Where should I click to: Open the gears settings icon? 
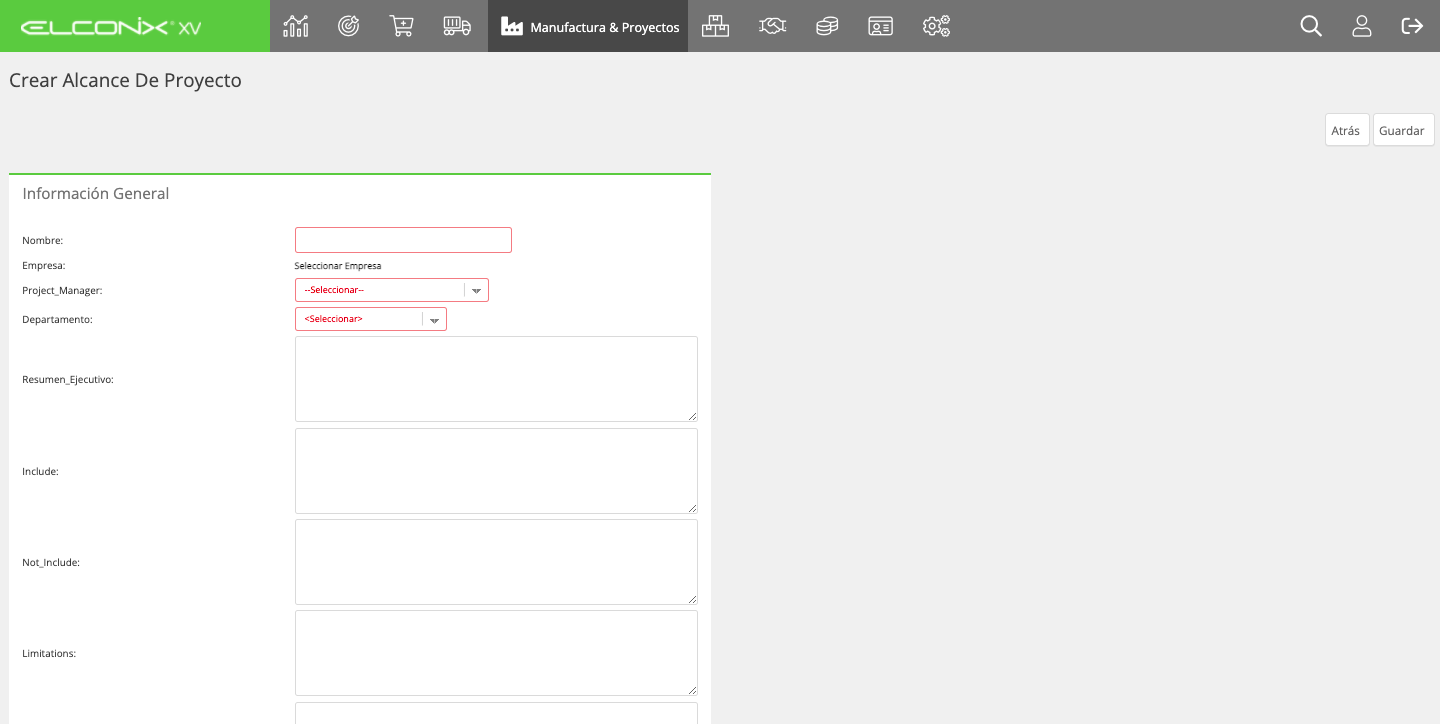[936, 26]
